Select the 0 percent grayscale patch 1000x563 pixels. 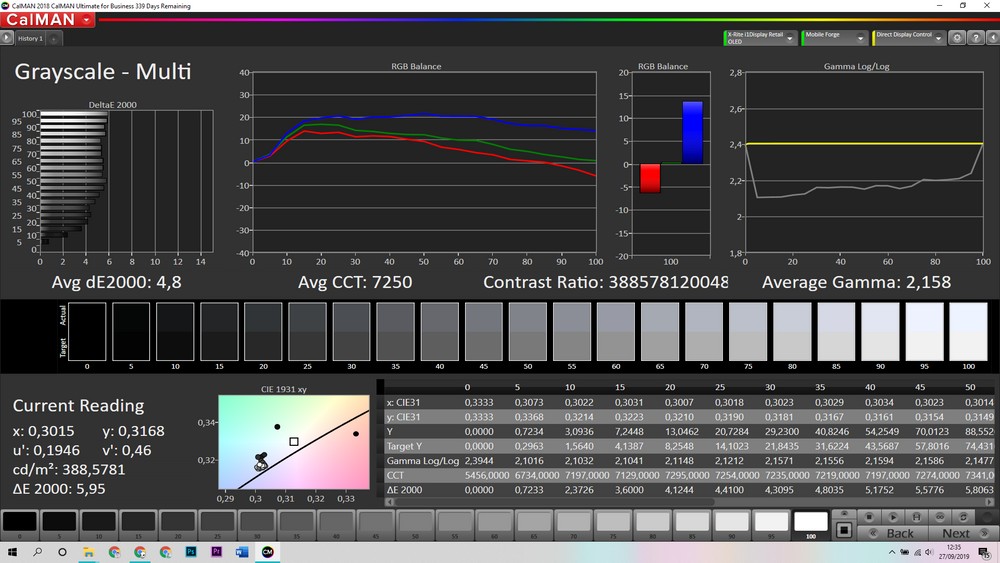point(20,525)
